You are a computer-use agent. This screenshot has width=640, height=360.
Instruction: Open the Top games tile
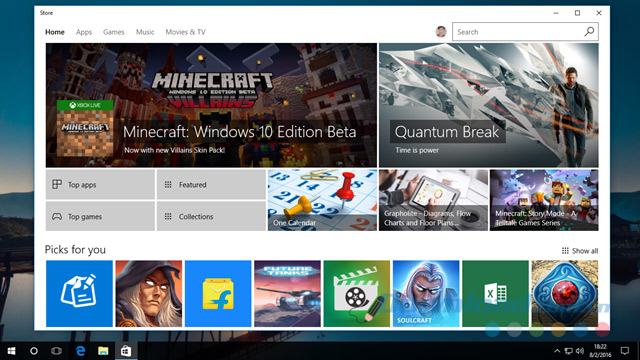(x=100, y=216)
